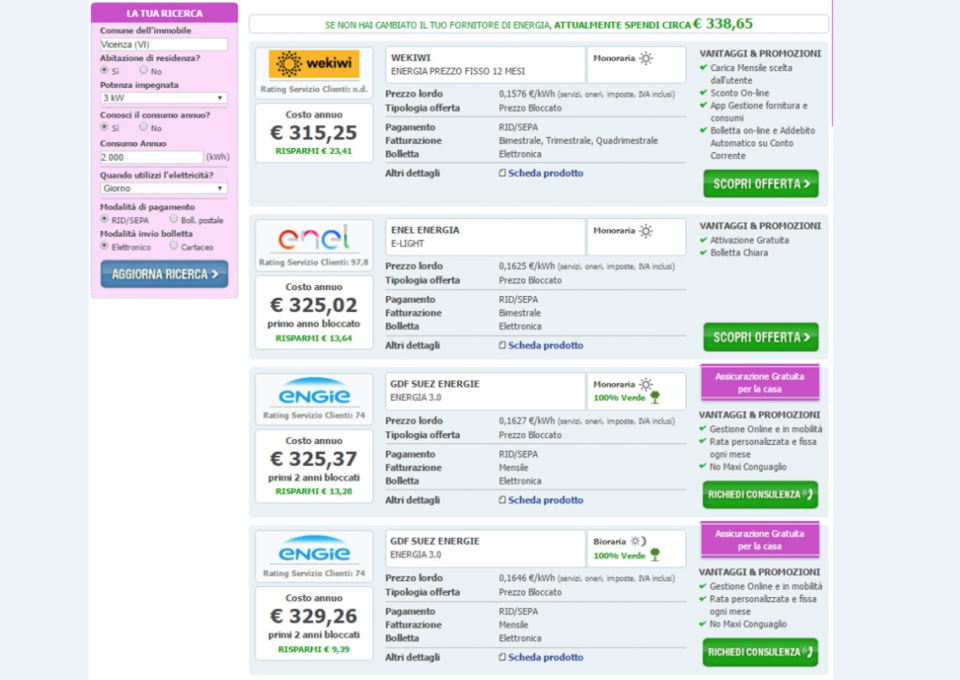The height and width of the screenshot is (680, 960).
Task: Open Scheda prodotto link for Wekiwi
Action: (546, 173)
